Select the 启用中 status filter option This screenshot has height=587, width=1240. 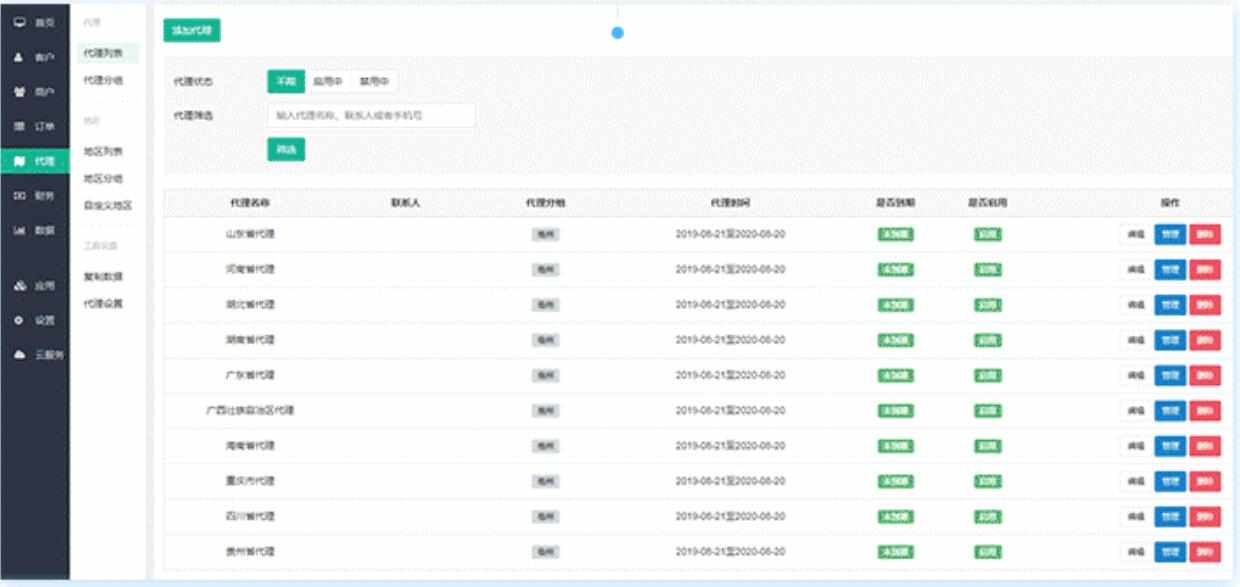[x=328, y=81]
